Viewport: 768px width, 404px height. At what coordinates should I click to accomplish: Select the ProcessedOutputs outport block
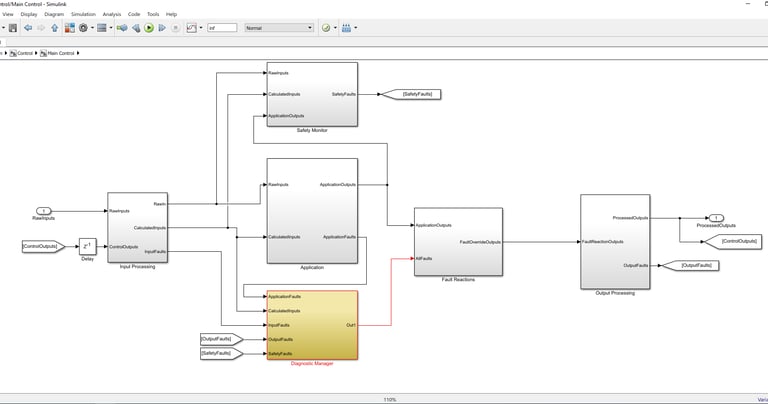[x=716, y=218]
